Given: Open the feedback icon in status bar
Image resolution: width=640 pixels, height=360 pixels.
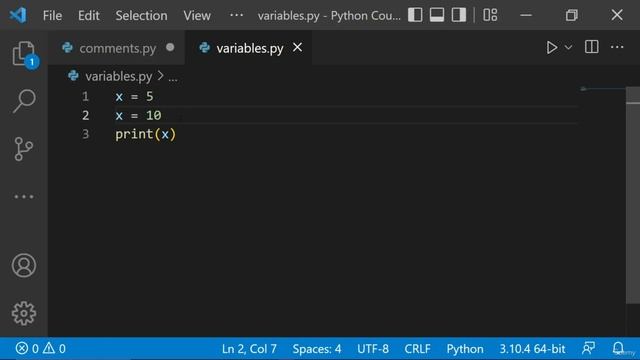Looking at the screenshot, I should [x=588, y=349].
